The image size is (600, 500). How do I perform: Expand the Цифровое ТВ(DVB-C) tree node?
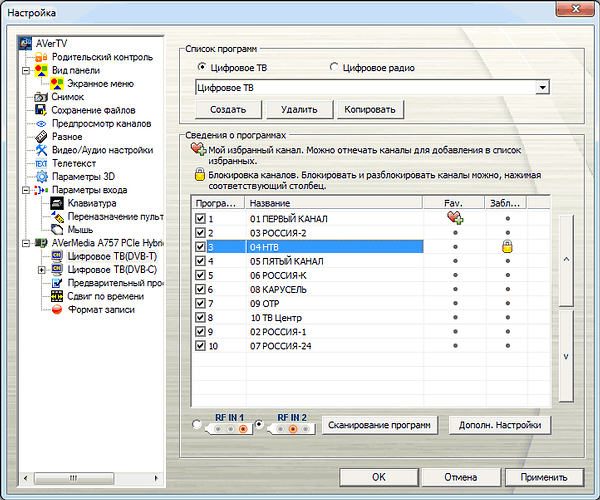[42, 270]
